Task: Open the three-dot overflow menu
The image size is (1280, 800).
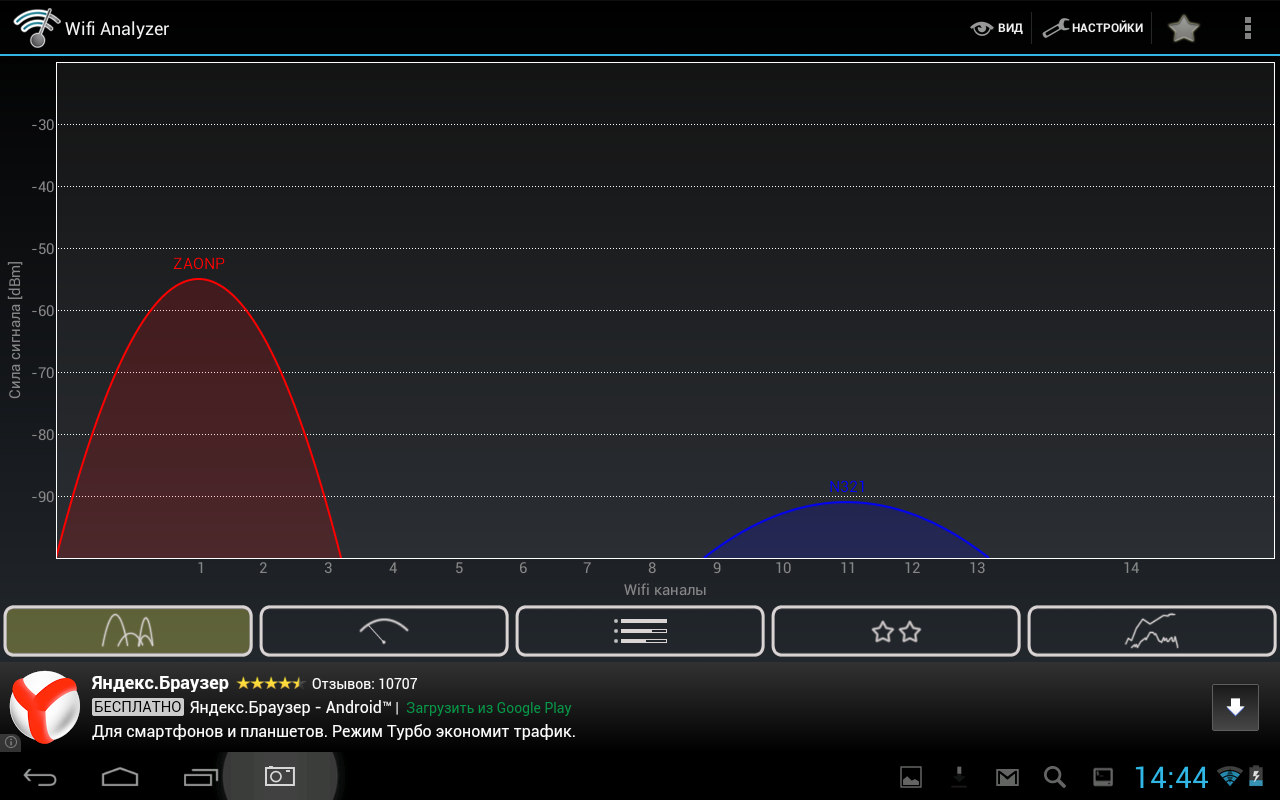Action: click(x=1247, y=28)
